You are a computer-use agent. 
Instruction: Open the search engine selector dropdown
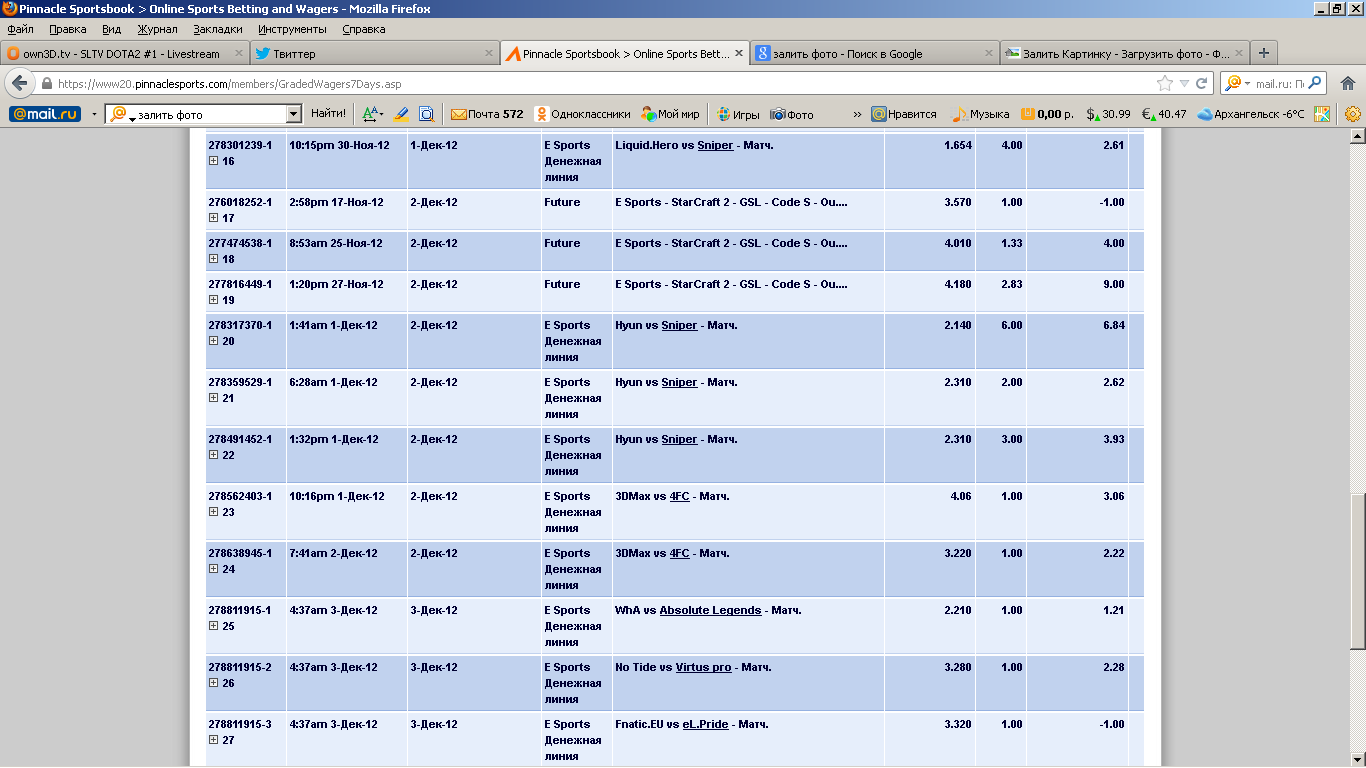click(x=1237, y=84)
